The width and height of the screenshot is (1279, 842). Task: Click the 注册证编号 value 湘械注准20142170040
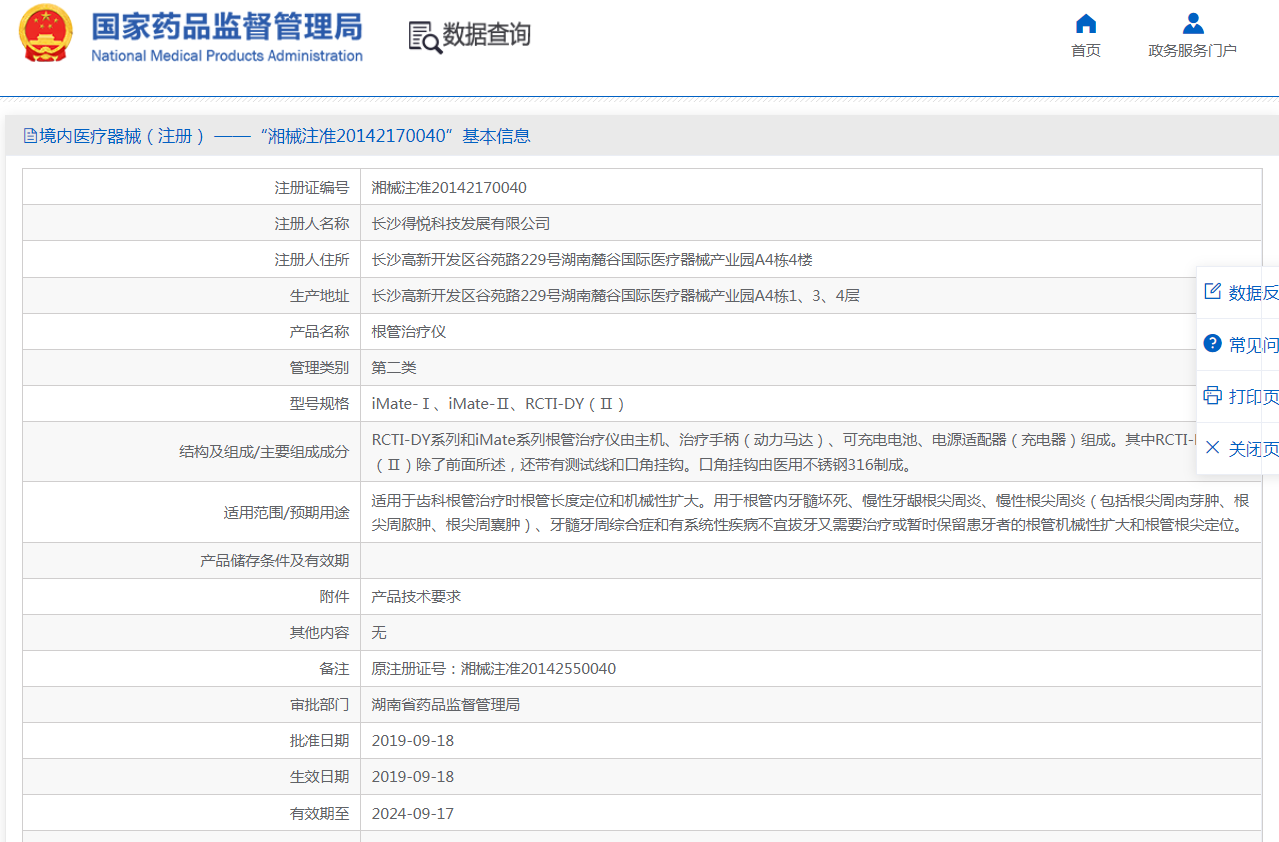(x=449, y=188)
